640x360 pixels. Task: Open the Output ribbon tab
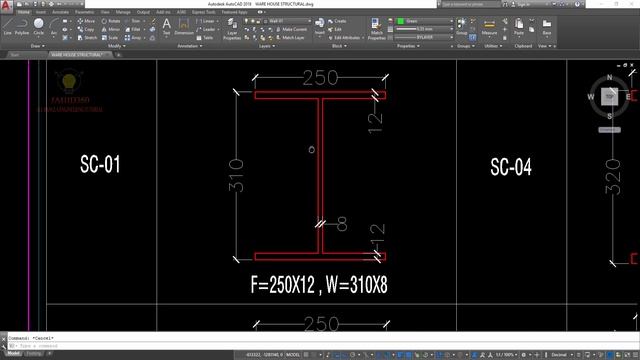point(143,12)
